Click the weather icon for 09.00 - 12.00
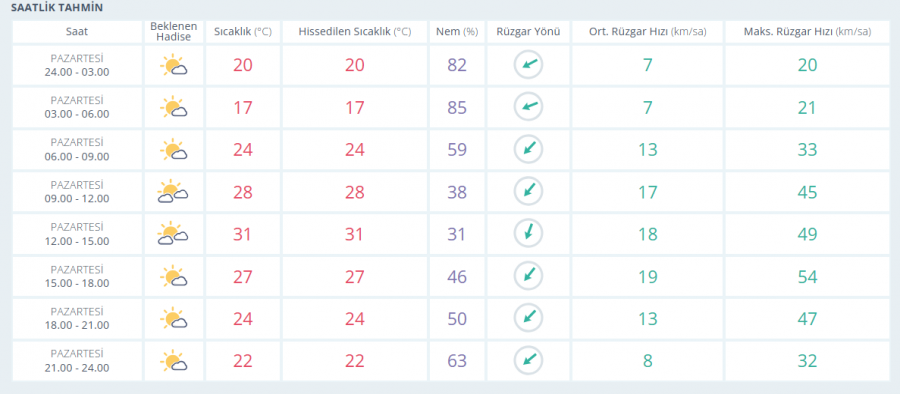 pyautogui.click(x=173, y=192)
